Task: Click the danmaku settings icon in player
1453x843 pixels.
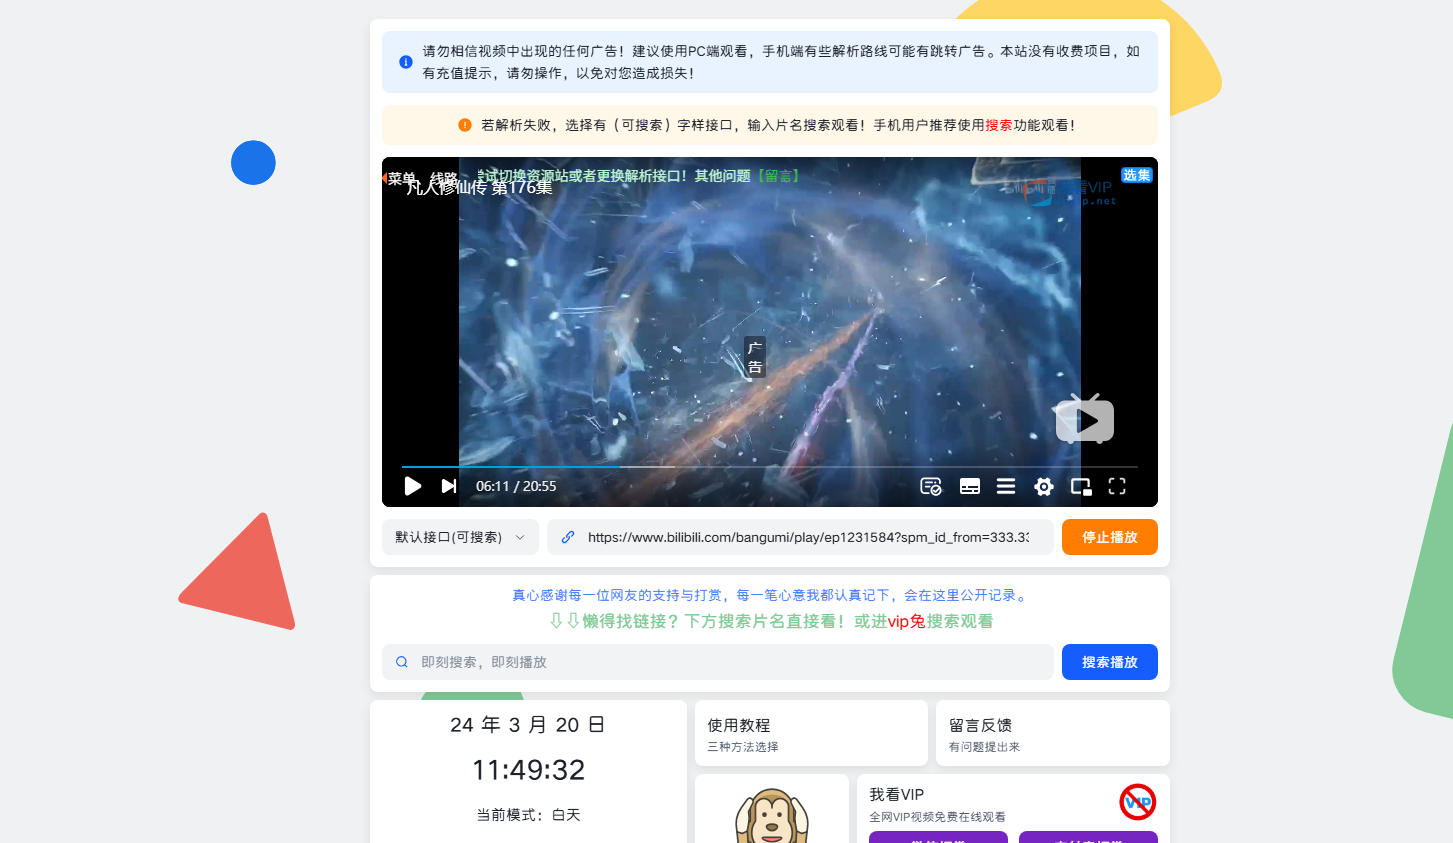Action: point(930,486)
